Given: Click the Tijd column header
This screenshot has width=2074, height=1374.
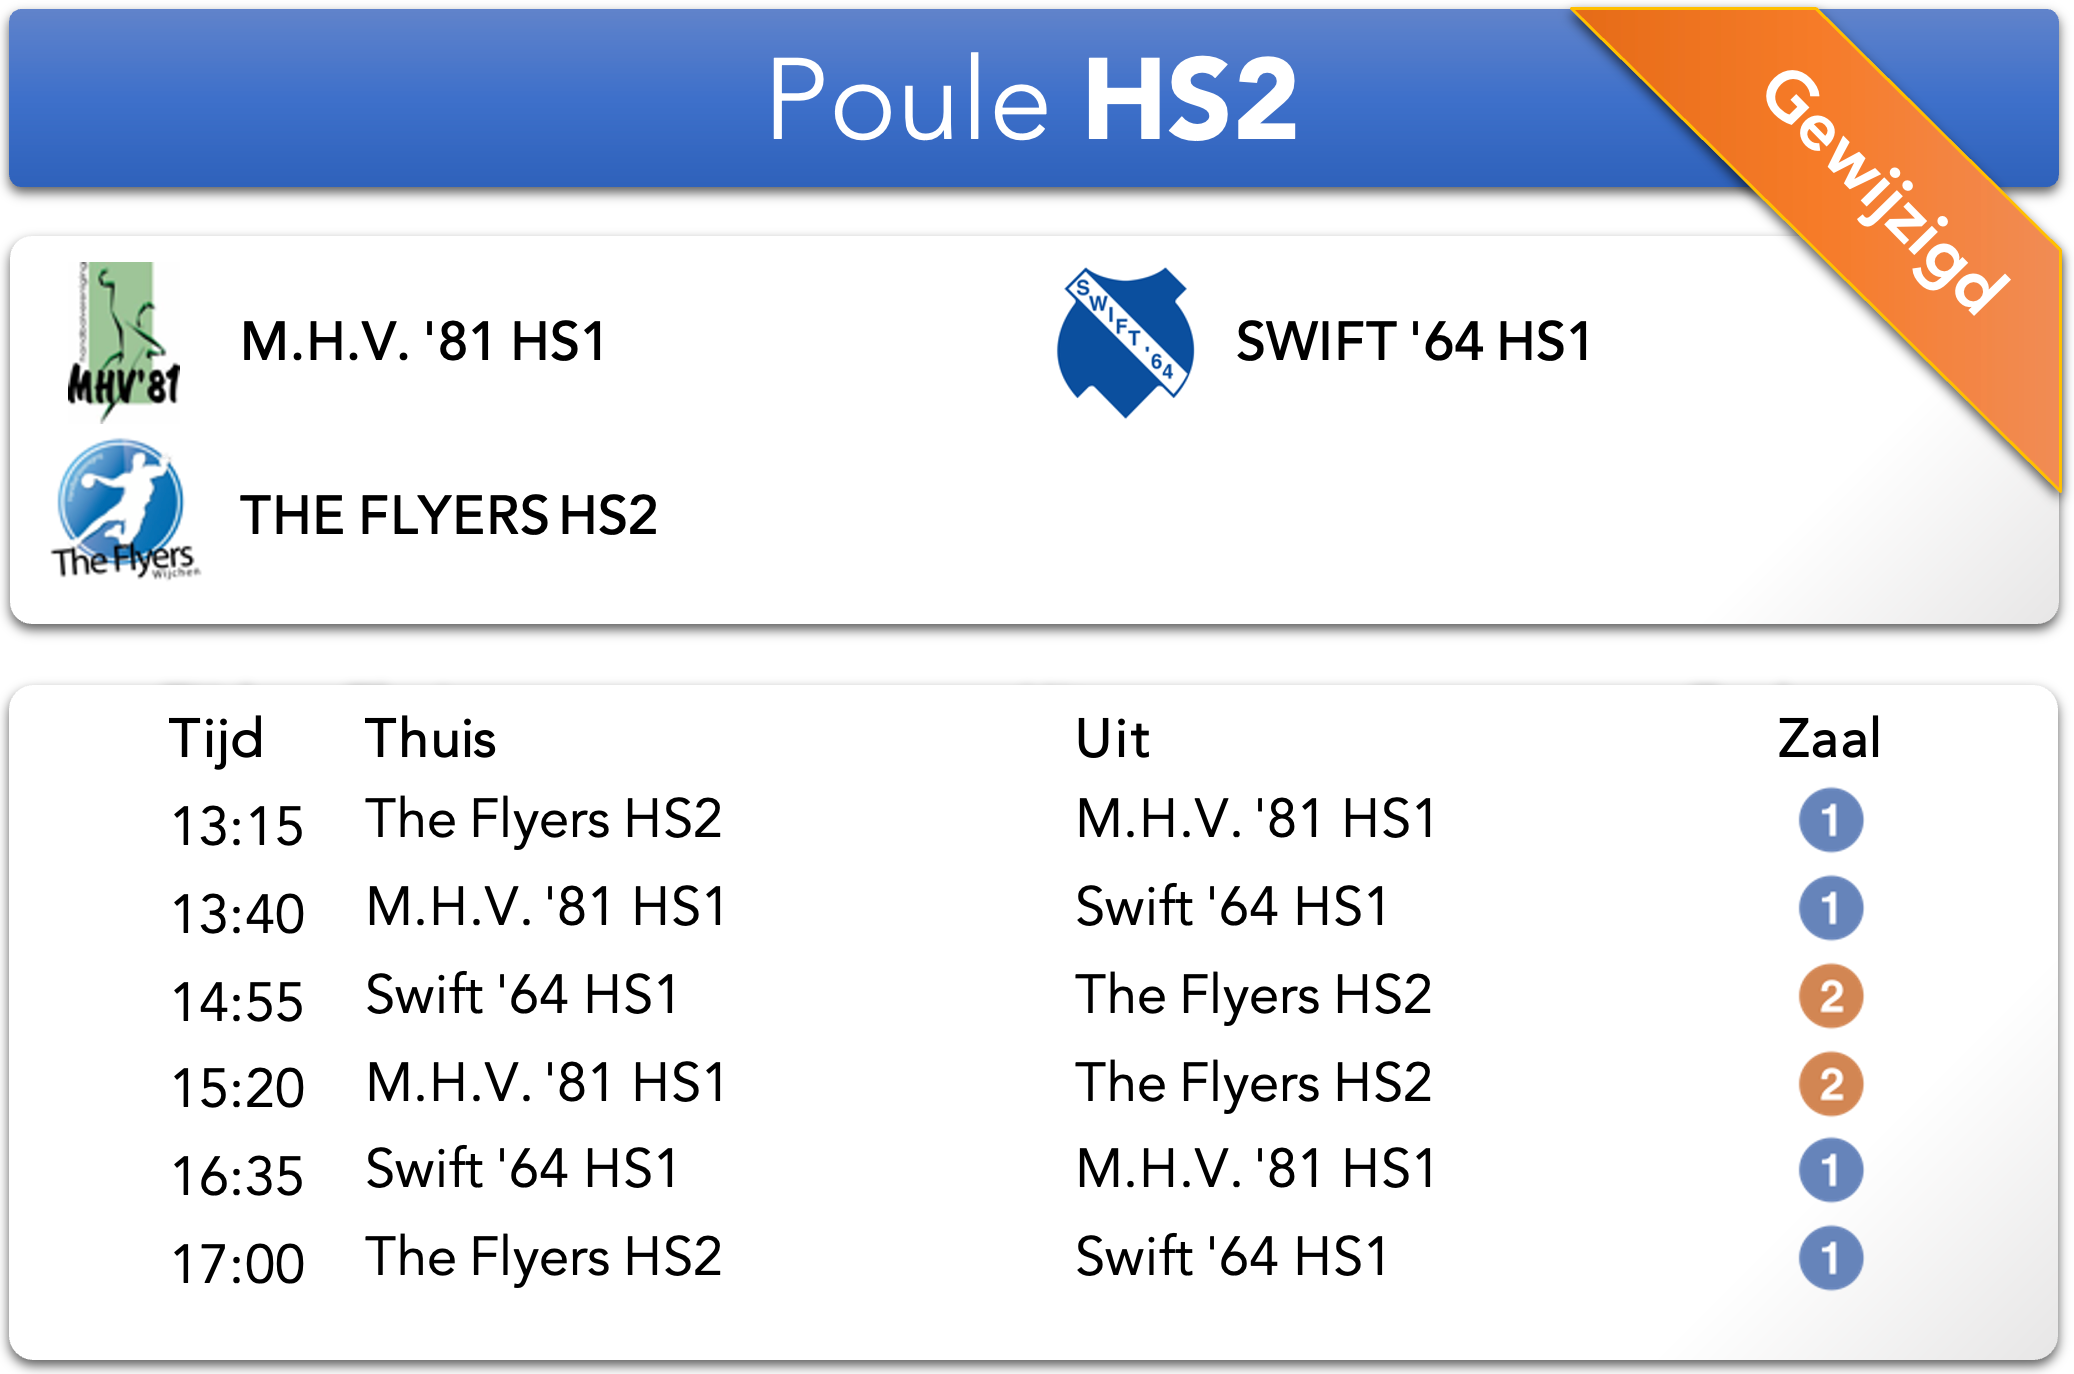Looking at the screenshot, I should point(216,741).
